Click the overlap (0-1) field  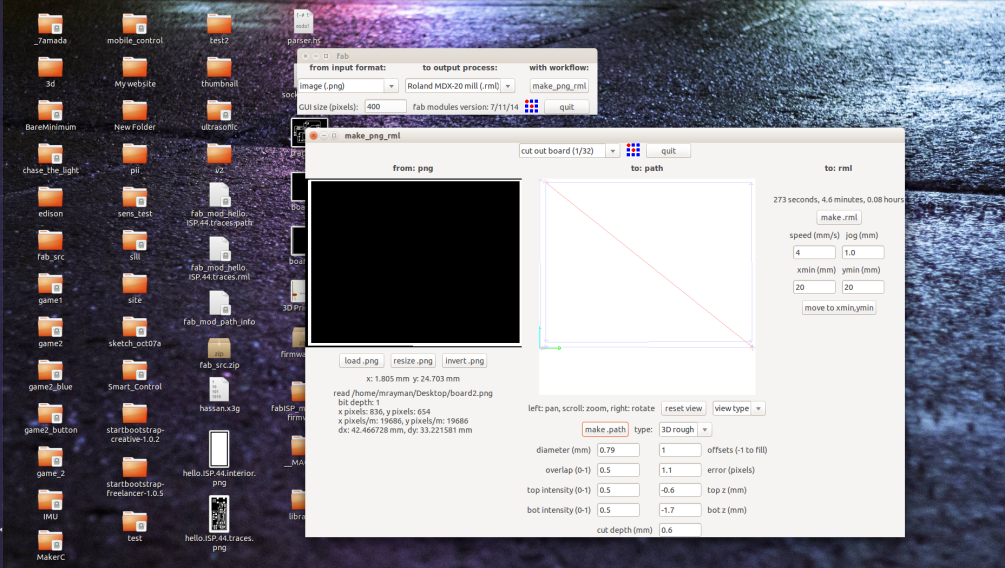pyautogui.click(x=619, y=470)
